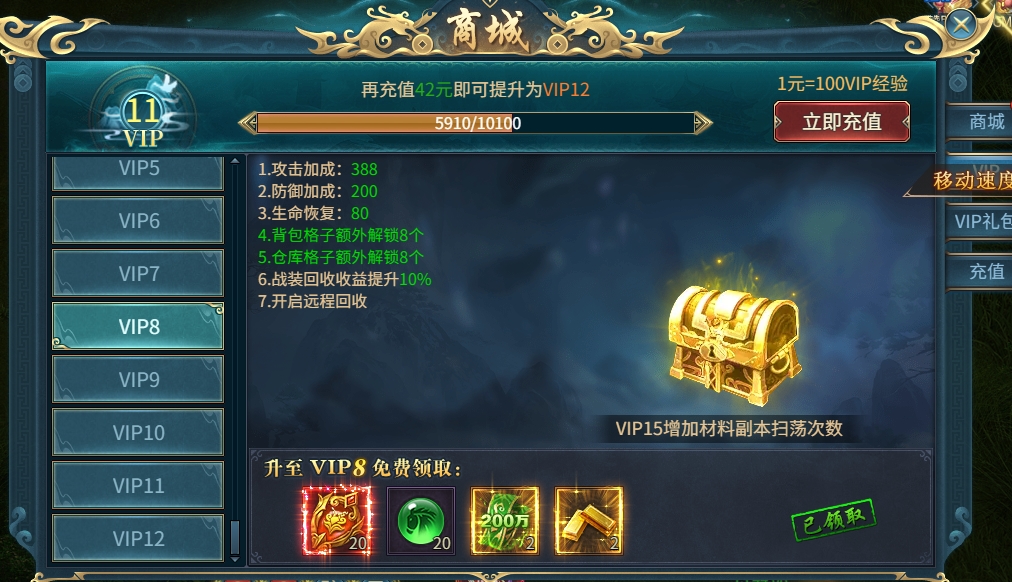Click the red emblem reward icon
The width and height of the screenshot is (1012, 582).
336,521
